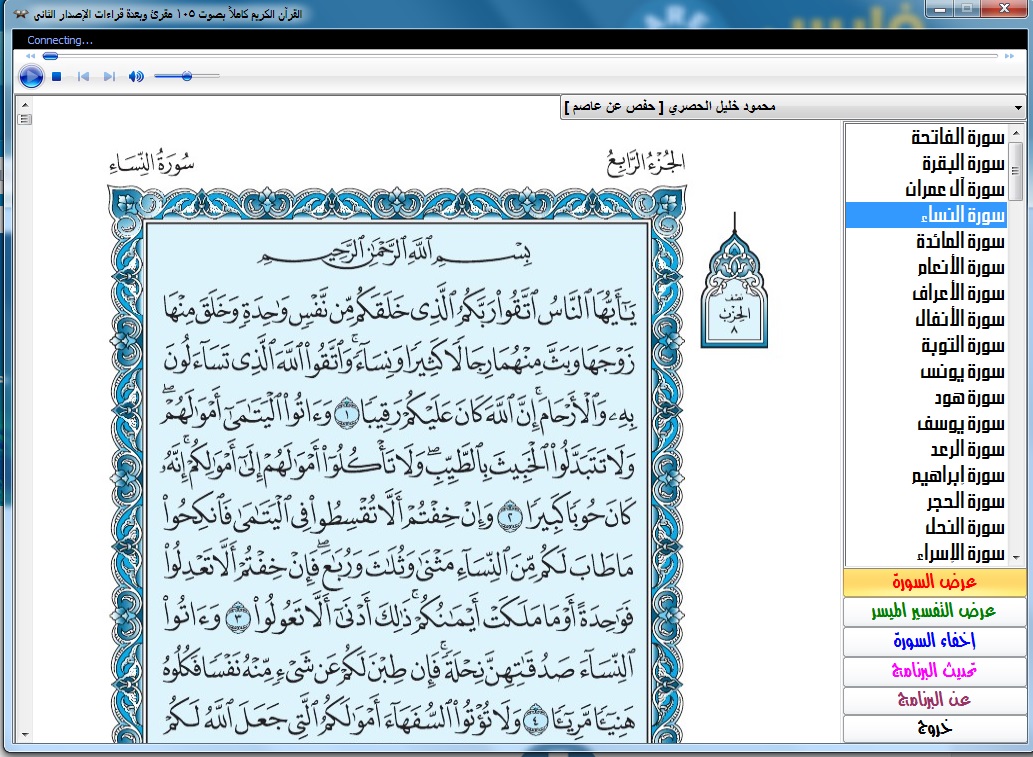Select سورة الإسراء from the list
The width and height of the screenshot is (1033, 757).
tap(927, 553)
